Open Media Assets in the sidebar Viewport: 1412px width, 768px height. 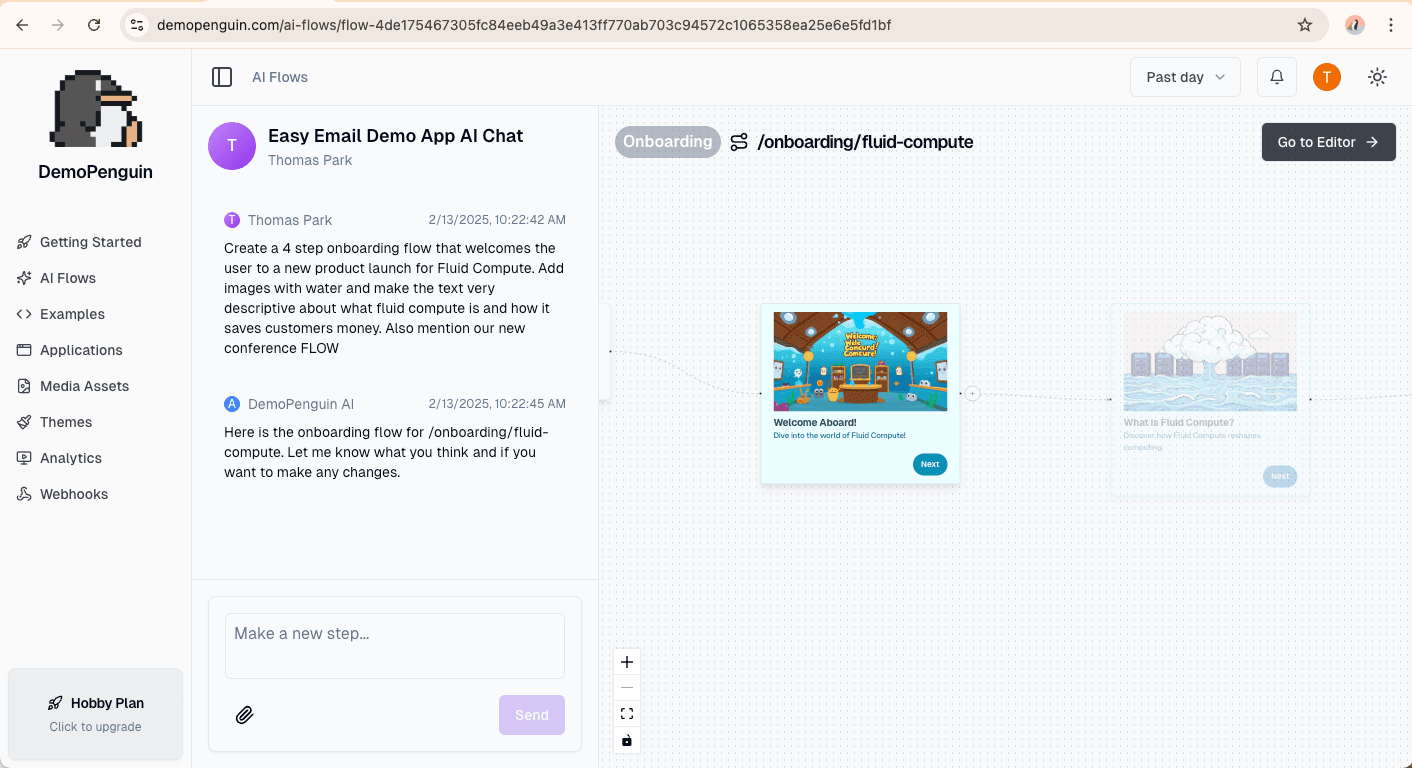tap(84, 386)
